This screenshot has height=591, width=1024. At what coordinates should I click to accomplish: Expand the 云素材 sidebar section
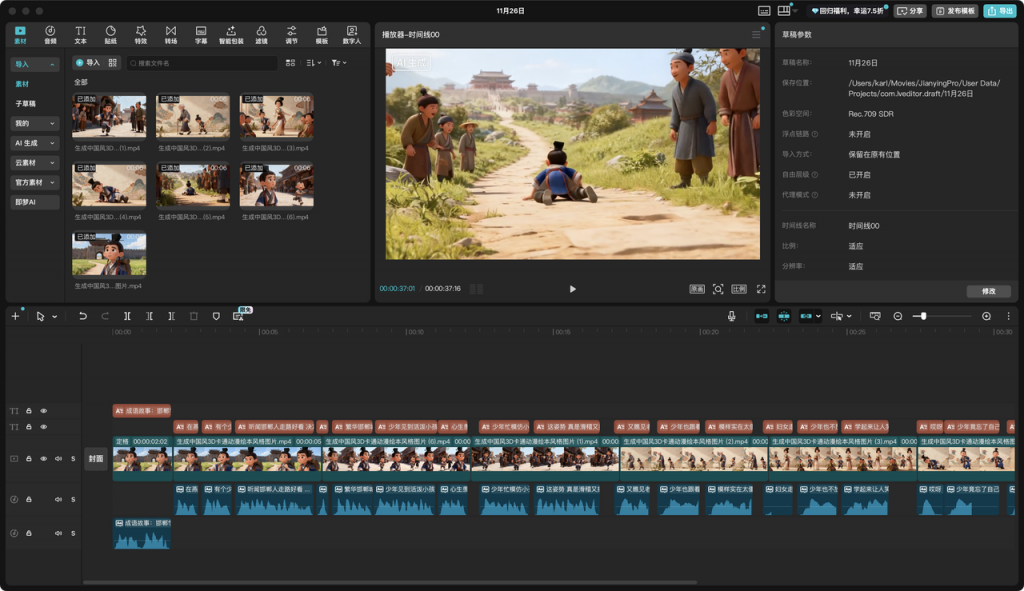(x=34, y=163)
